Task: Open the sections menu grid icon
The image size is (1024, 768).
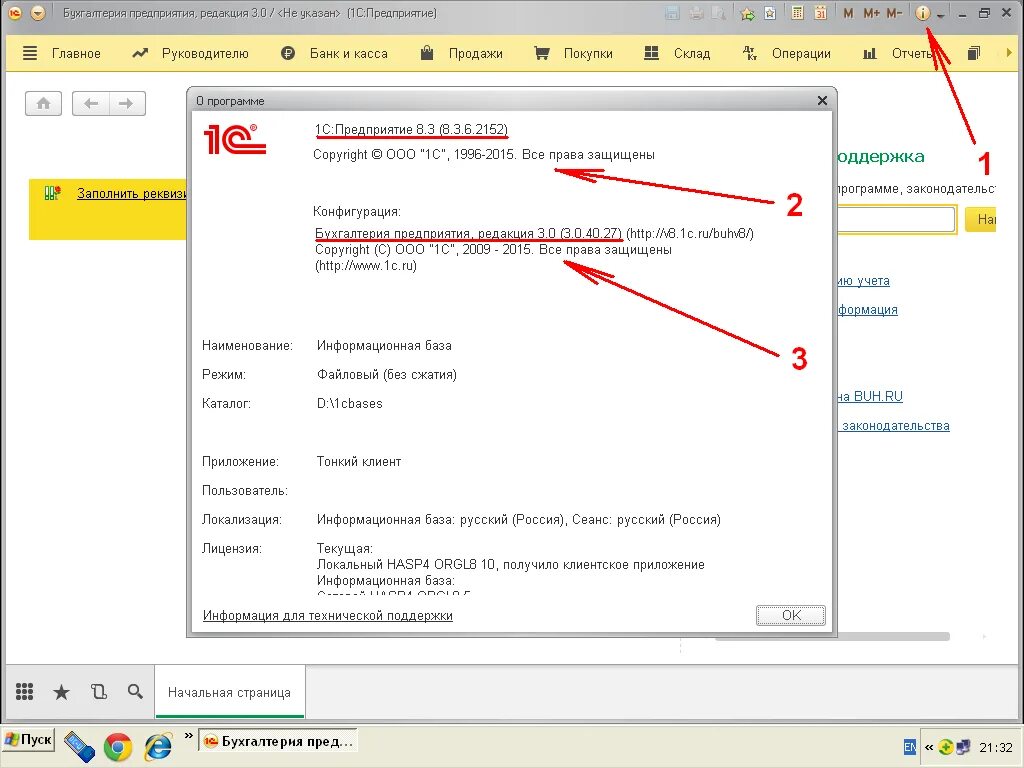Action: click(x=24, y=692)
